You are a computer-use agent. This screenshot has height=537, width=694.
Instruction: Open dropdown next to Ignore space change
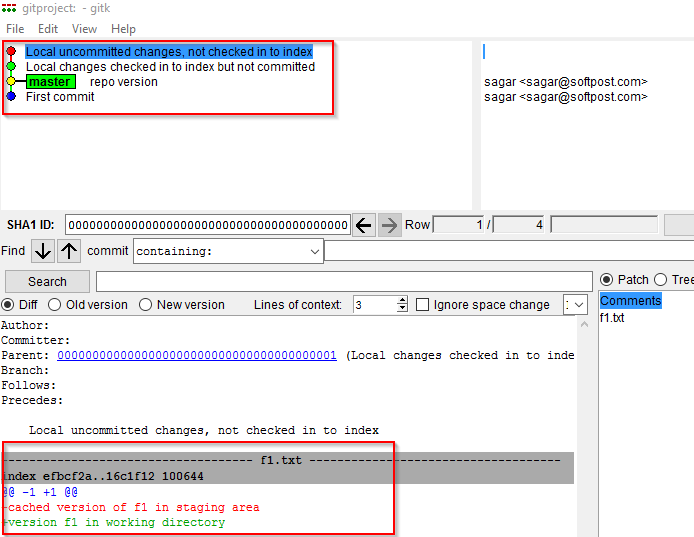coord(575,305)
